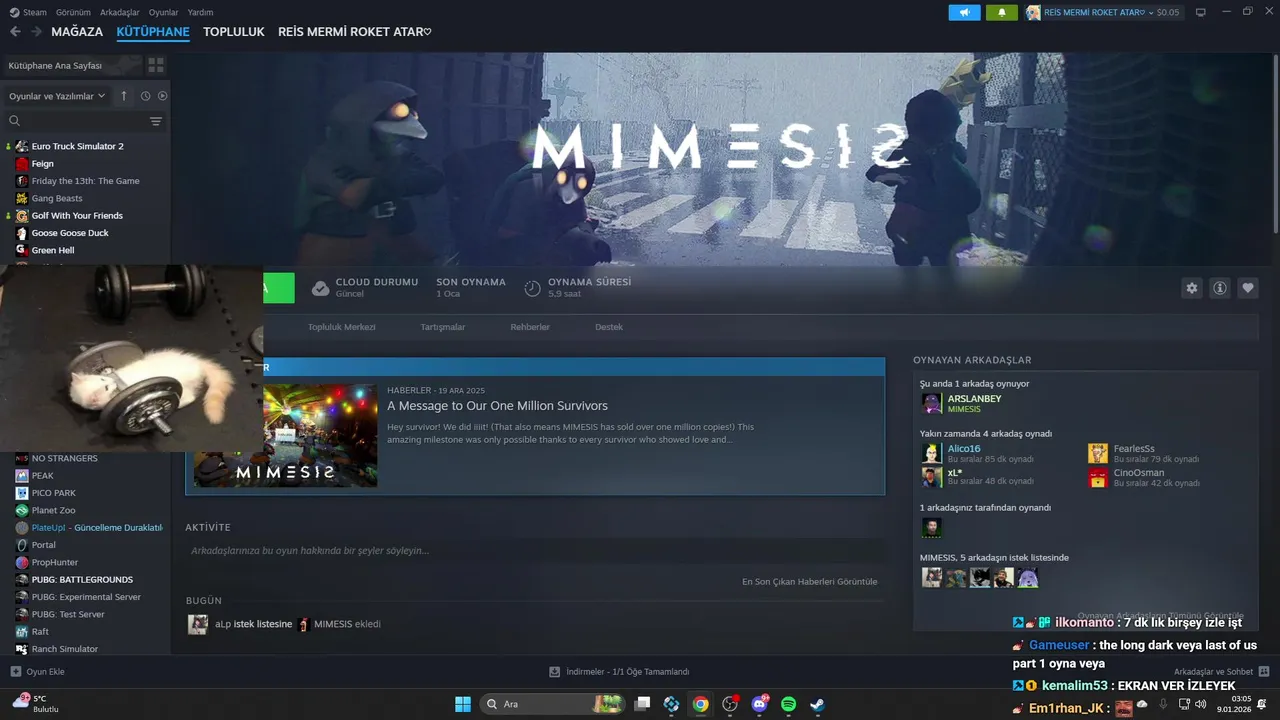Screen dimensions: 1280x720
Task: Open the wallet balance $0.05
Action: click(x=1167, y=12)
